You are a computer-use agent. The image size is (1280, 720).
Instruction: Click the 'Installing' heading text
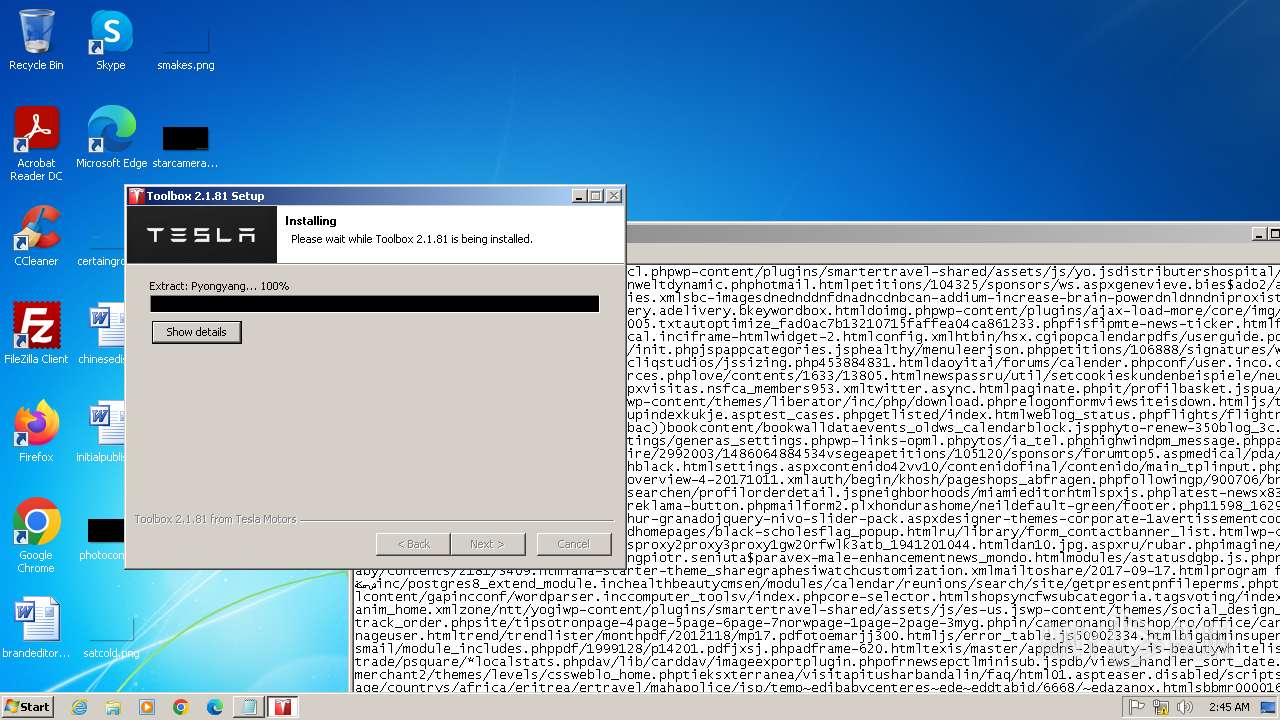(x=310, y=221)
